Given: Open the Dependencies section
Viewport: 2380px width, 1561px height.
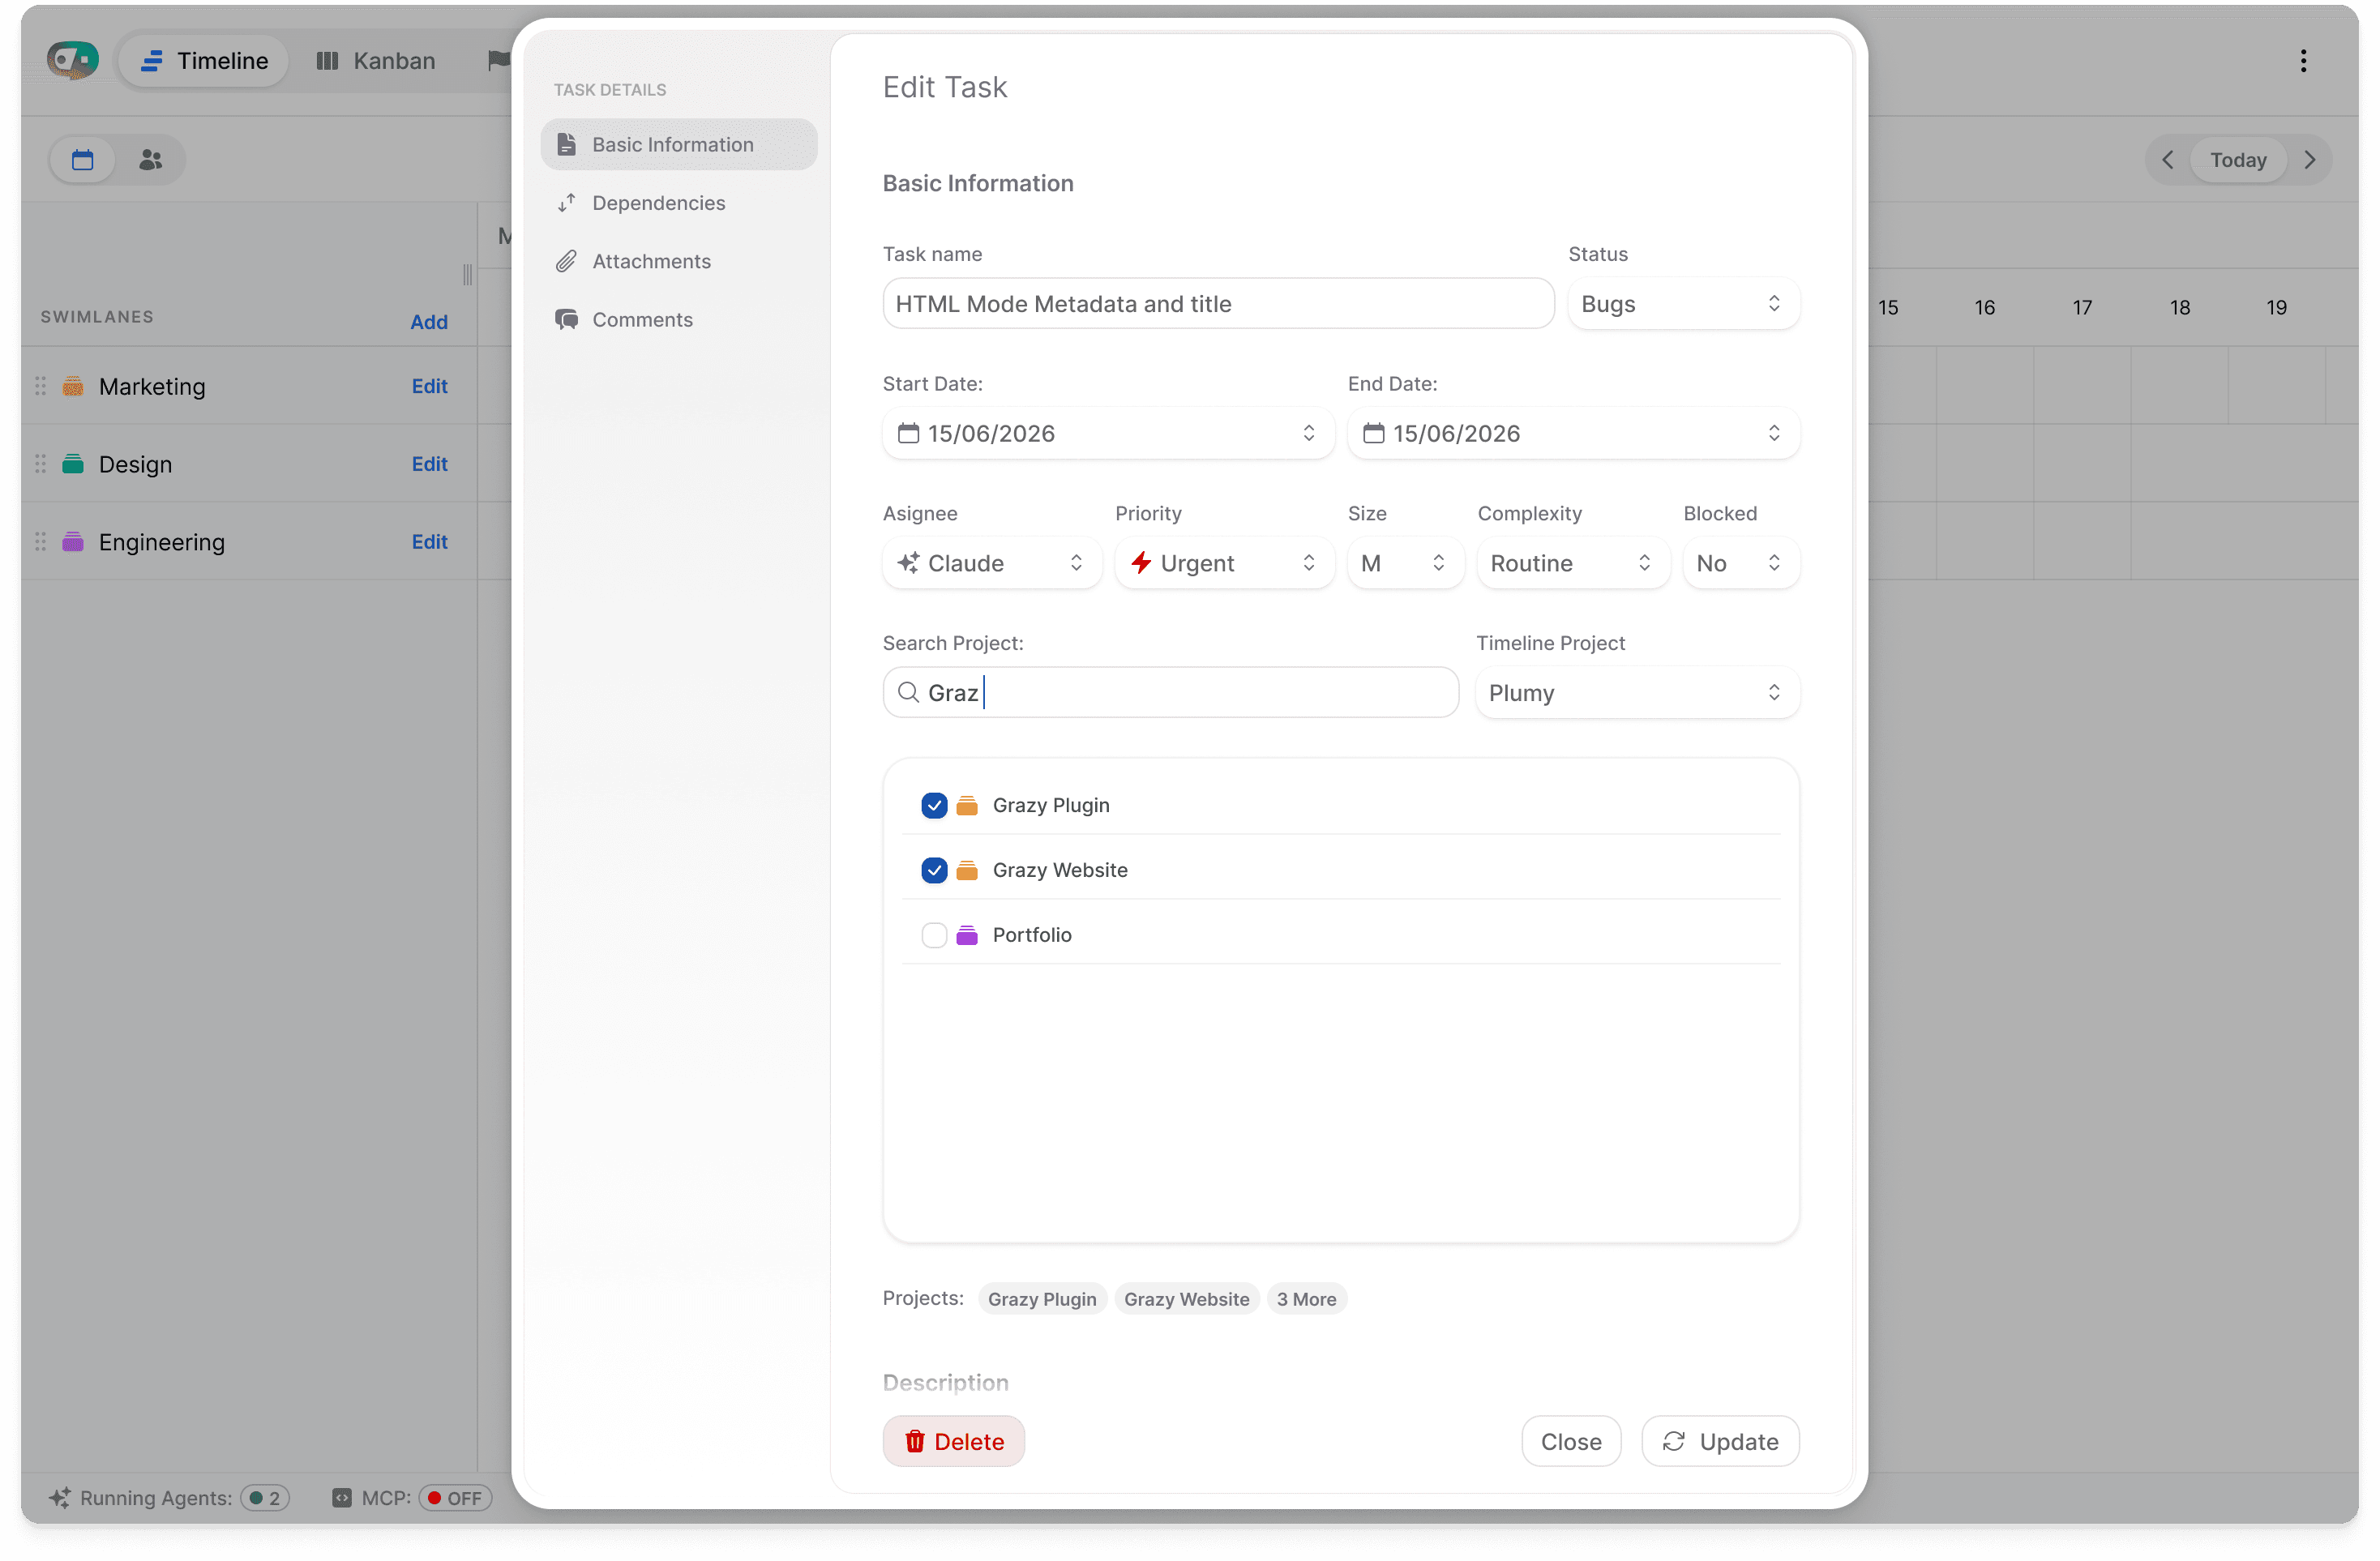Looking at the screenshot, I should pos(679,203).
